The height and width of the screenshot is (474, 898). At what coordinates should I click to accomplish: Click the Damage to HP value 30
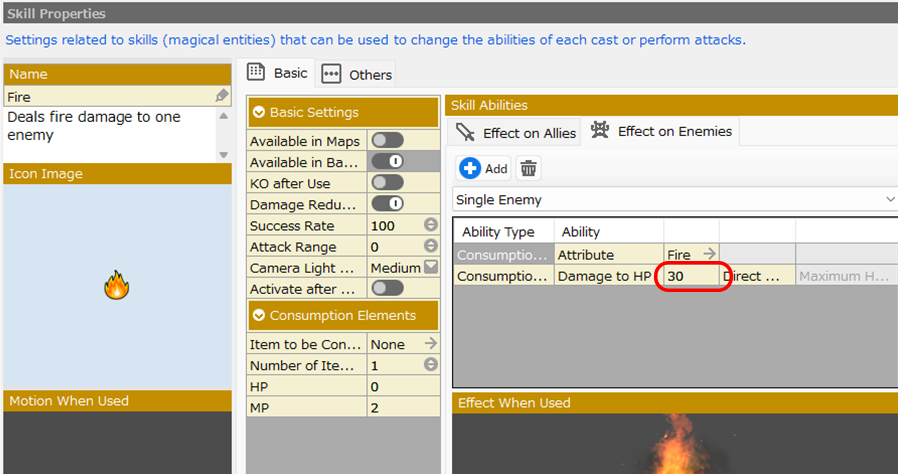pyautogui.click(x=691, y=276)
